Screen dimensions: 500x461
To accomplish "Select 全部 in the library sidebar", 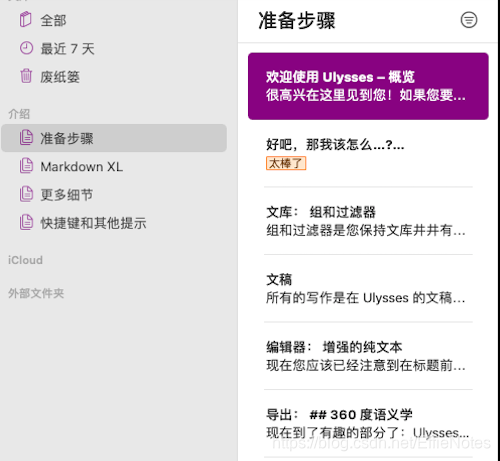I will [x=53, y=20].
